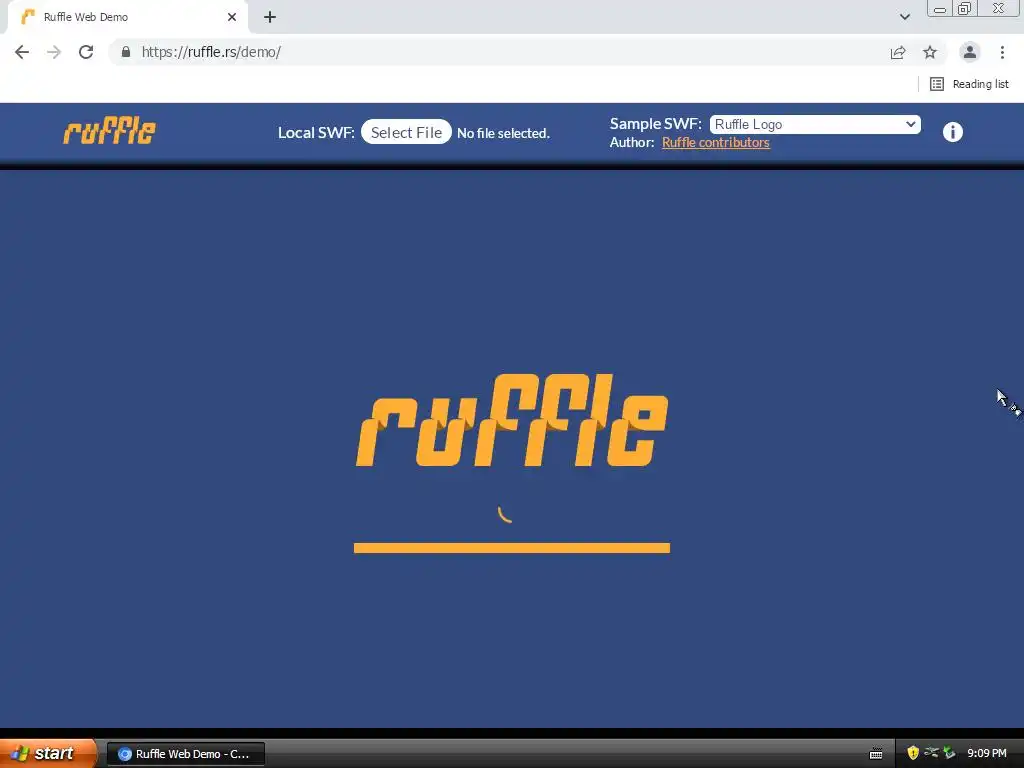Open the Chrome three-dot menu
The height and width of the screenshot is (768, 1024).
click(x=1002, y=52)
